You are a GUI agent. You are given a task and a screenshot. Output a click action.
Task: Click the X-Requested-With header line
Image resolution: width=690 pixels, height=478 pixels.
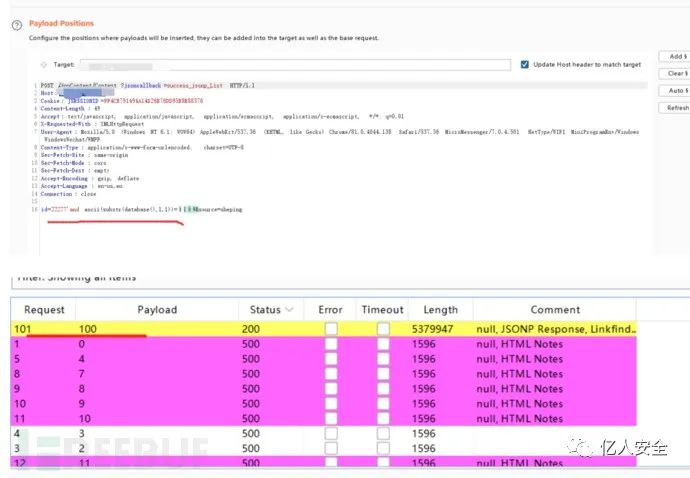coord(92,124)
